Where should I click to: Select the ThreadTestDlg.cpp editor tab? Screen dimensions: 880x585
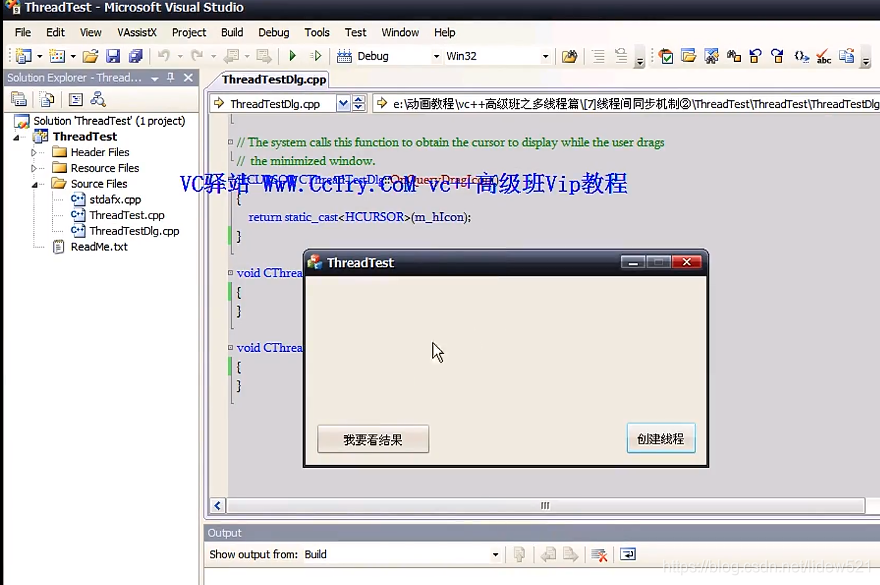[x=274, y=80]
